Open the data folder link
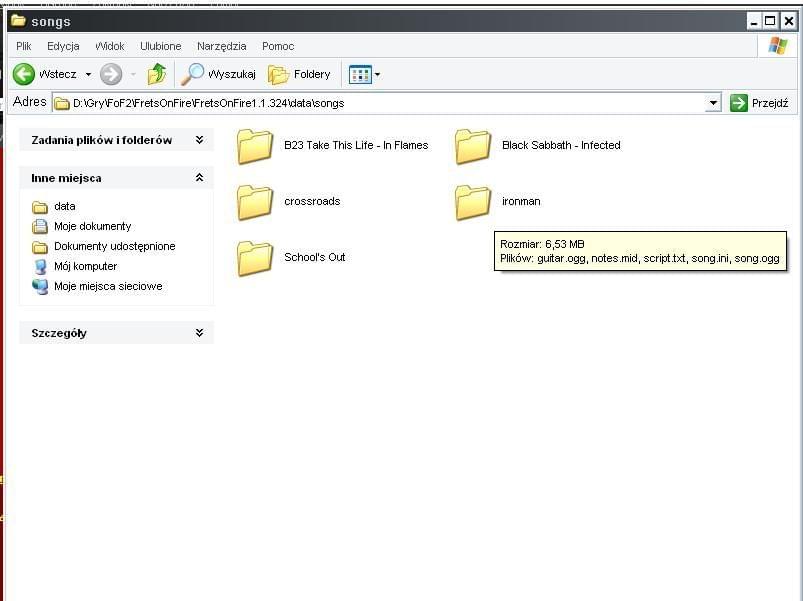 point(65,206)
